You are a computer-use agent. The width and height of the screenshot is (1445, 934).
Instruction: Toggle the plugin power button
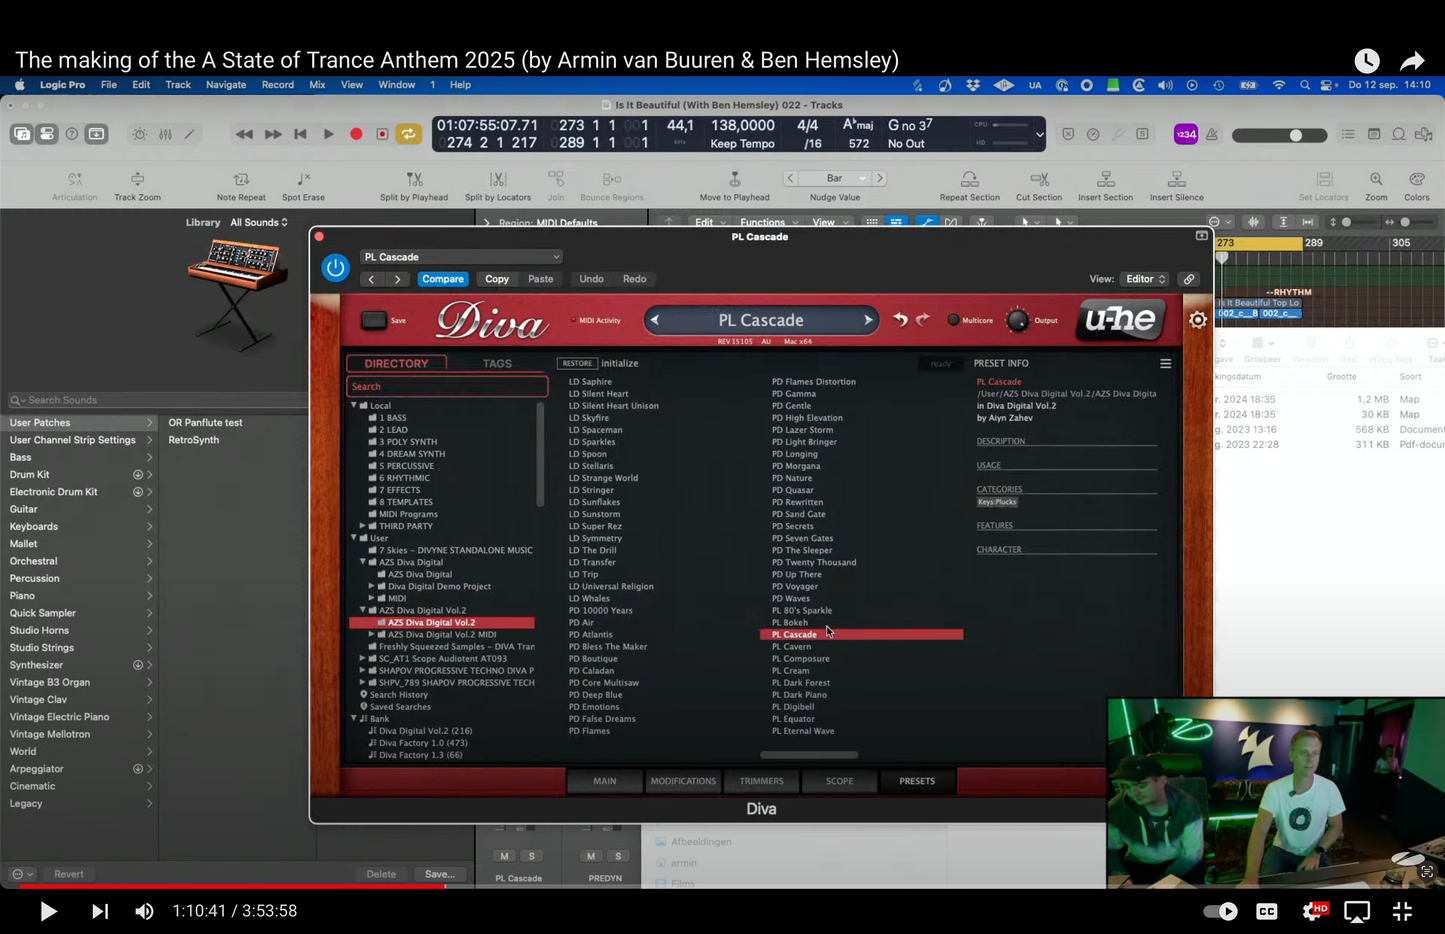tap(335, 268)
